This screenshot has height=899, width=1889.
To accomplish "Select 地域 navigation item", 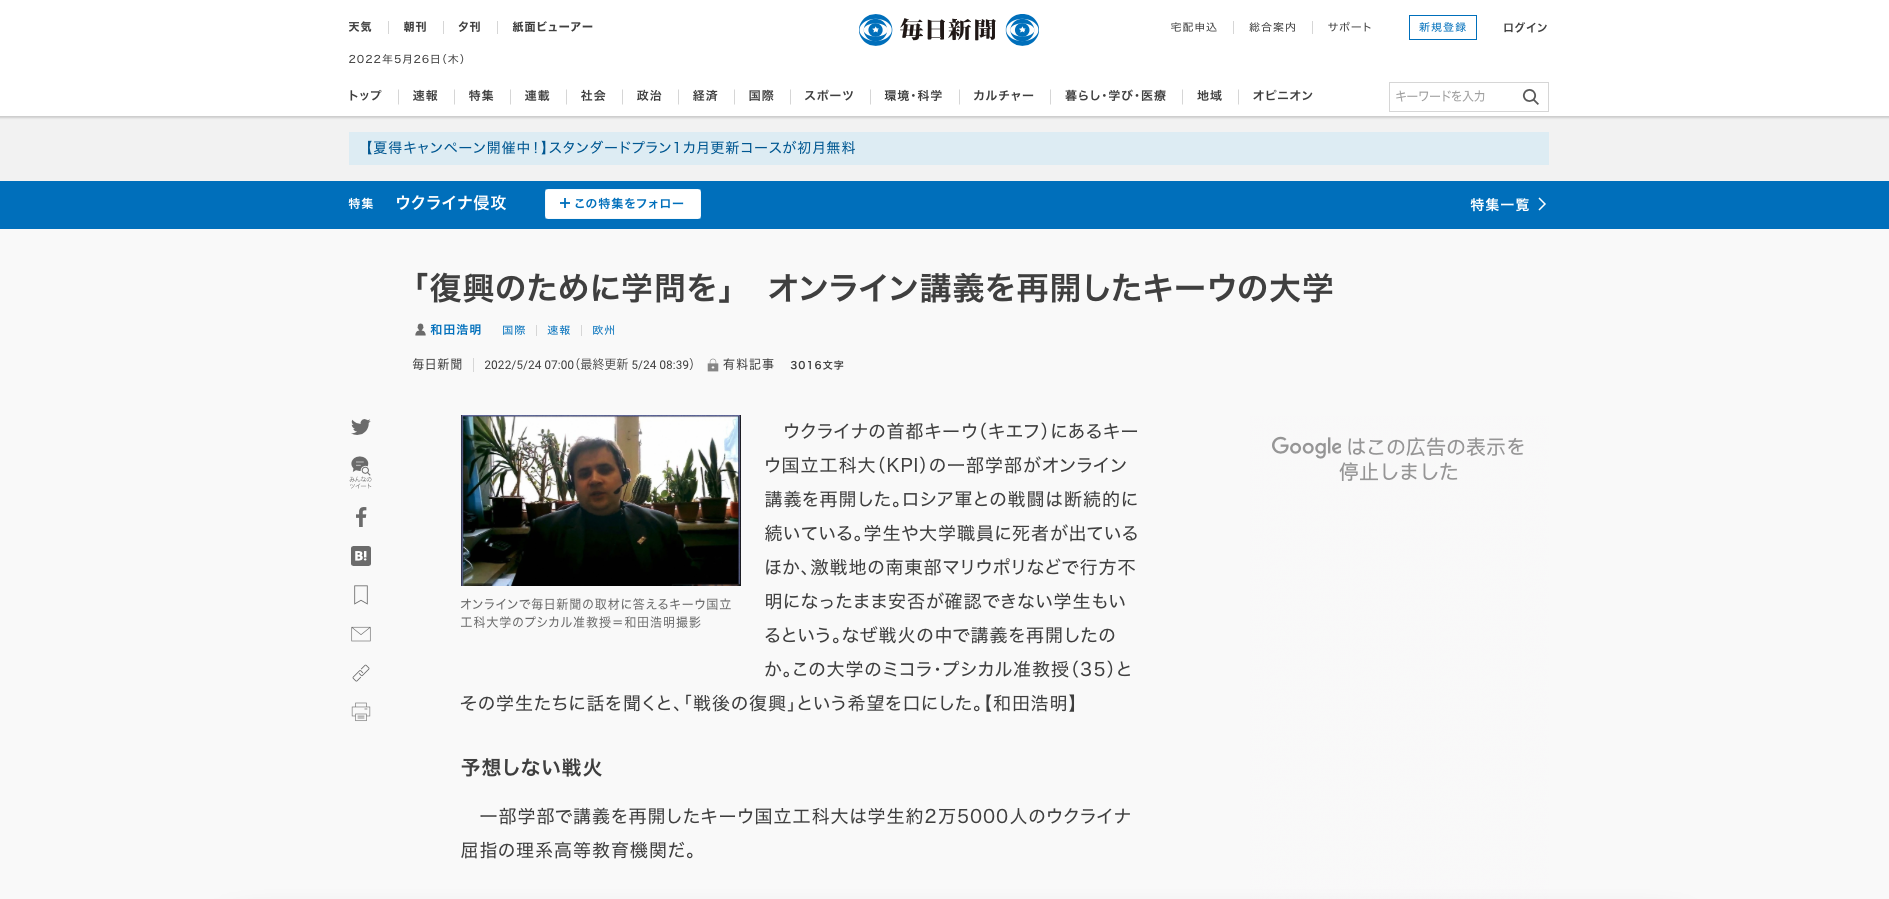I will coord(1209,96).
